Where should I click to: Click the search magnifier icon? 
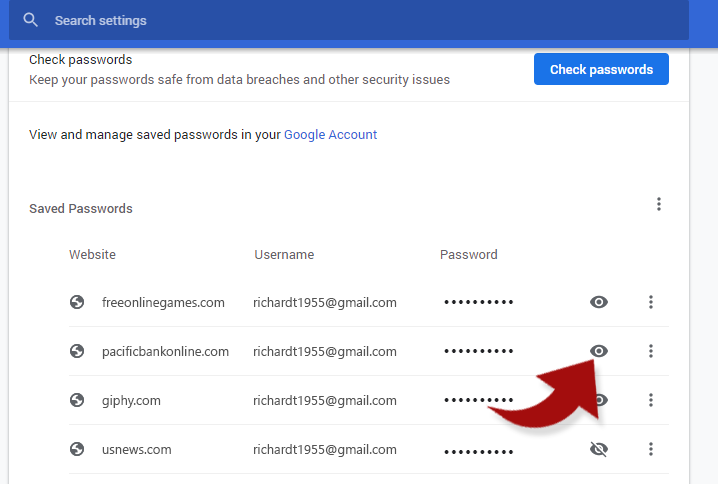click(x=30, y=20)
